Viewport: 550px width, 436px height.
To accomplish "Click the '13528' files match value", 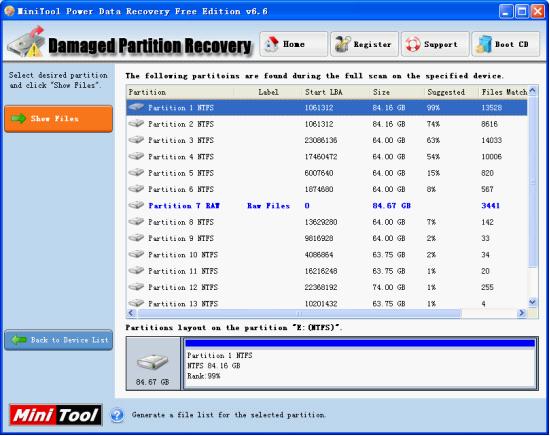I will [x=491, y=107].
